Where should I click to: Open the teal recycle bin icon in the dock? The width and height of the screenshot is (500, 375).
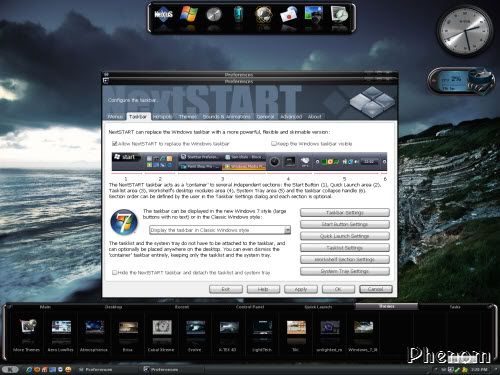(238, 15)
